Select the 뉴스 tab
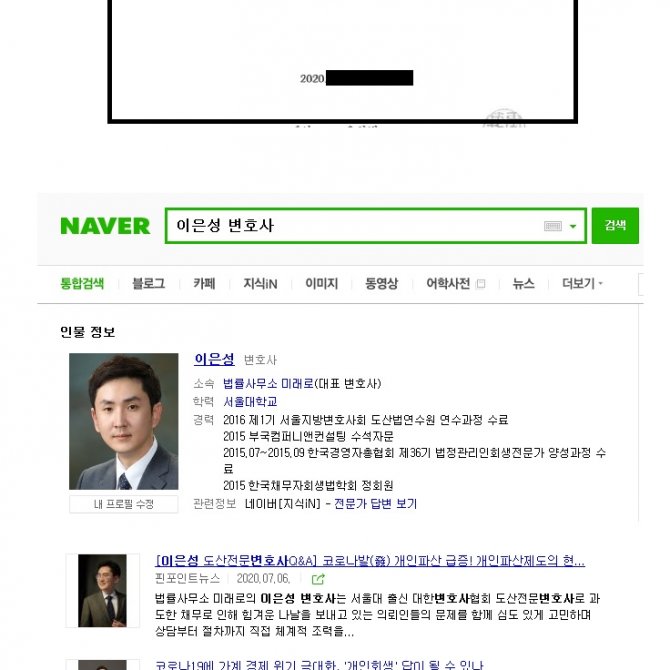Viewport: 670px width, 670px height. [x=523, y=283]
